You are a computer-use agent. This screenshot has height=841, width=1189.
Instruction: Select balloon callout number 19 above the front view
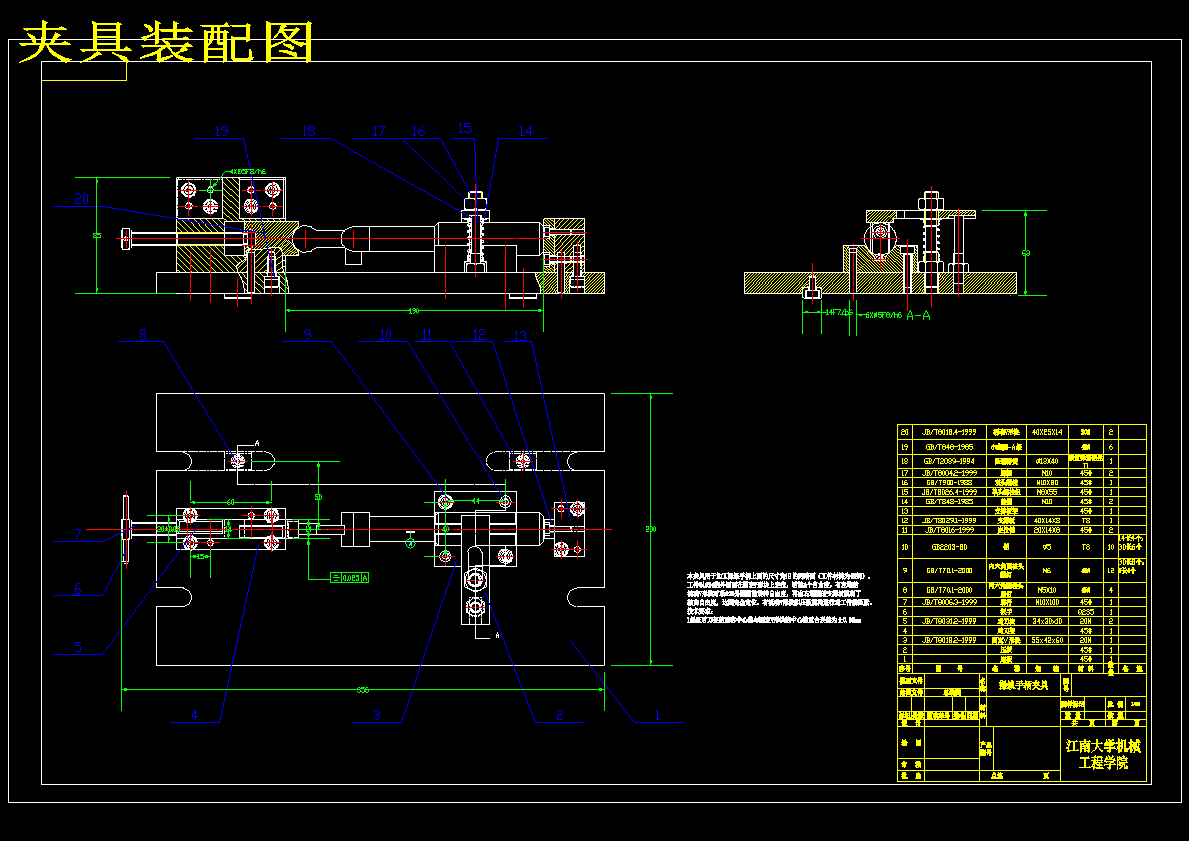pyautogui.click(x=221, y=131)
